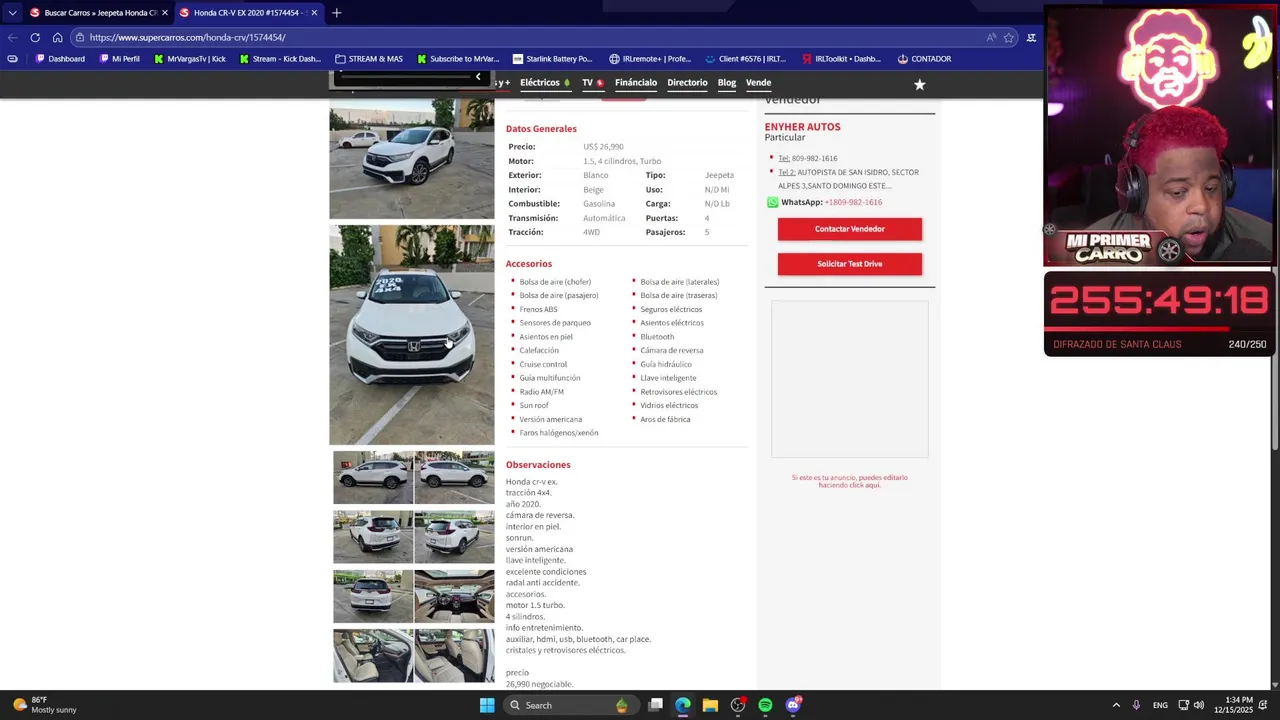Open the Client #6576 IRLT bookmark
Viewport: 1280px width, 720px height.
(x=745, y=59)
